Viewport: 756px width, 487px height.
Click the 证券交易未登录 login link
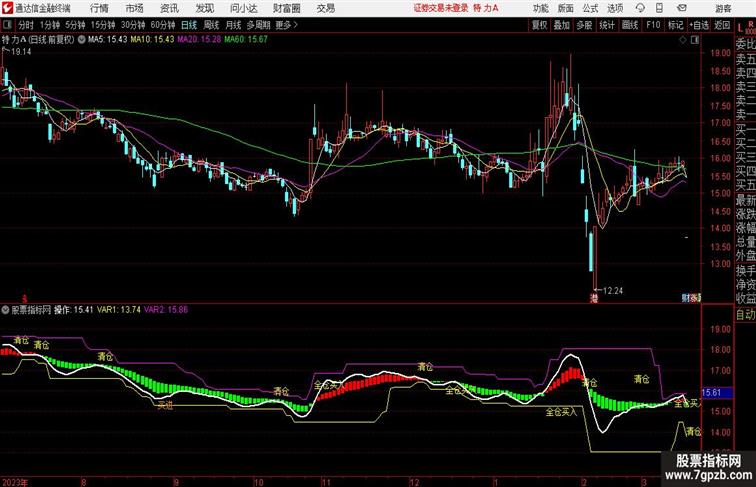point(441,8)
